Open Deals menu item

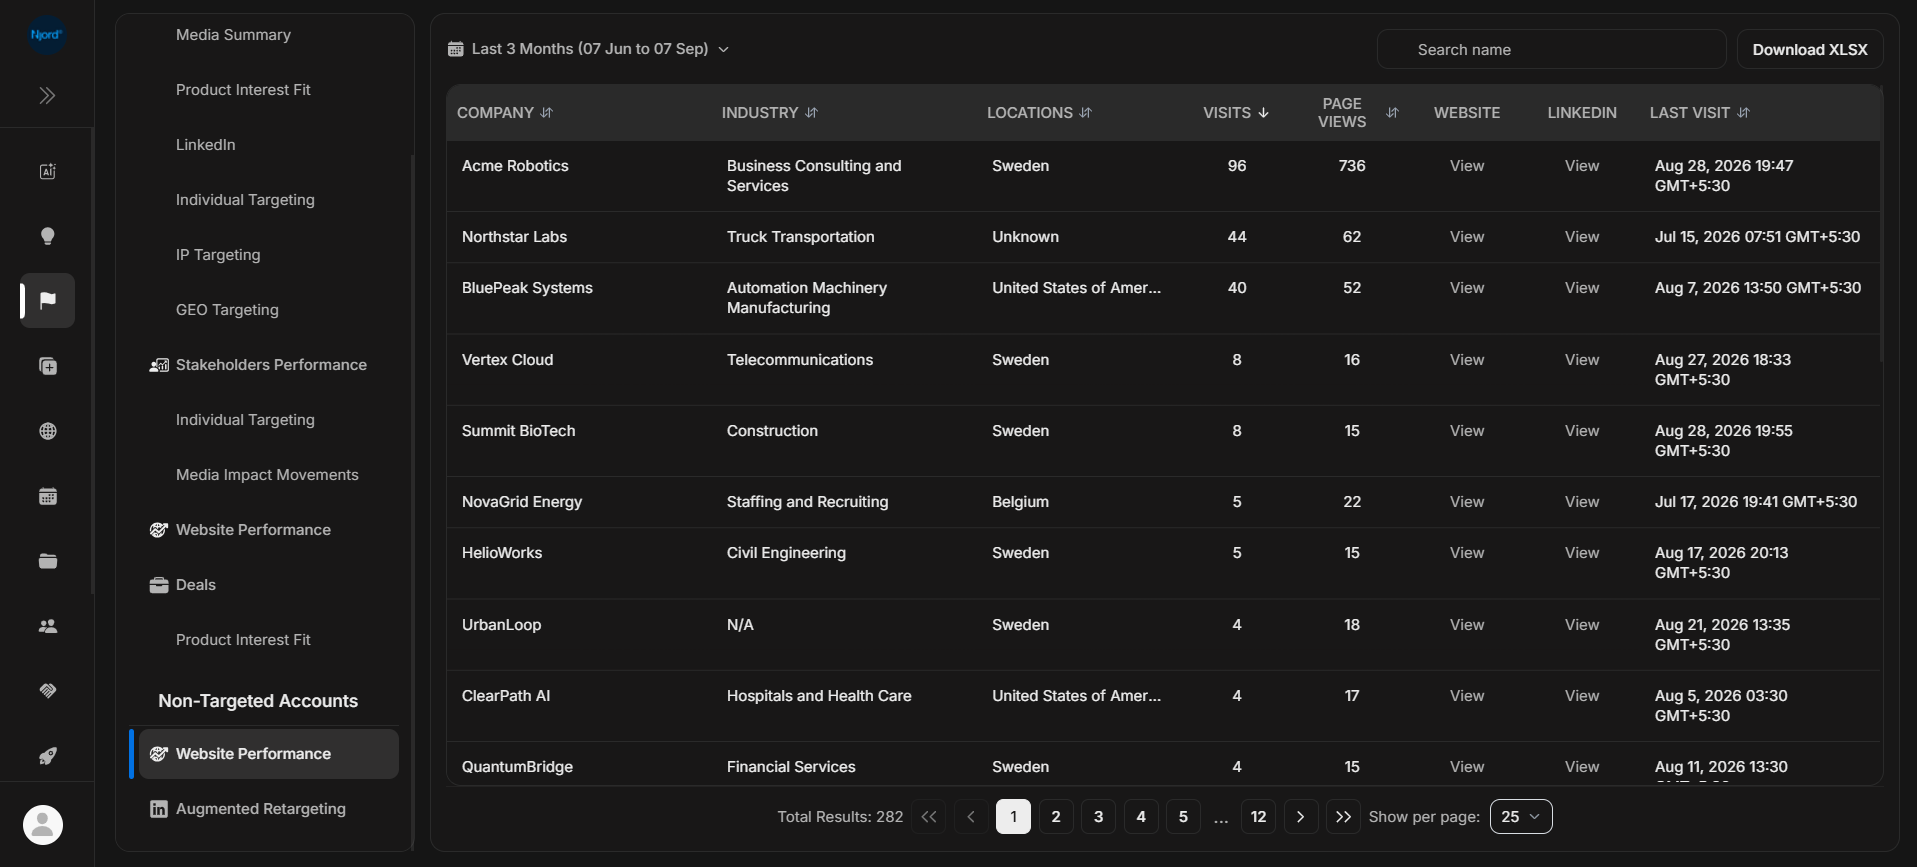pyautogui.click(x=196, y=585)
